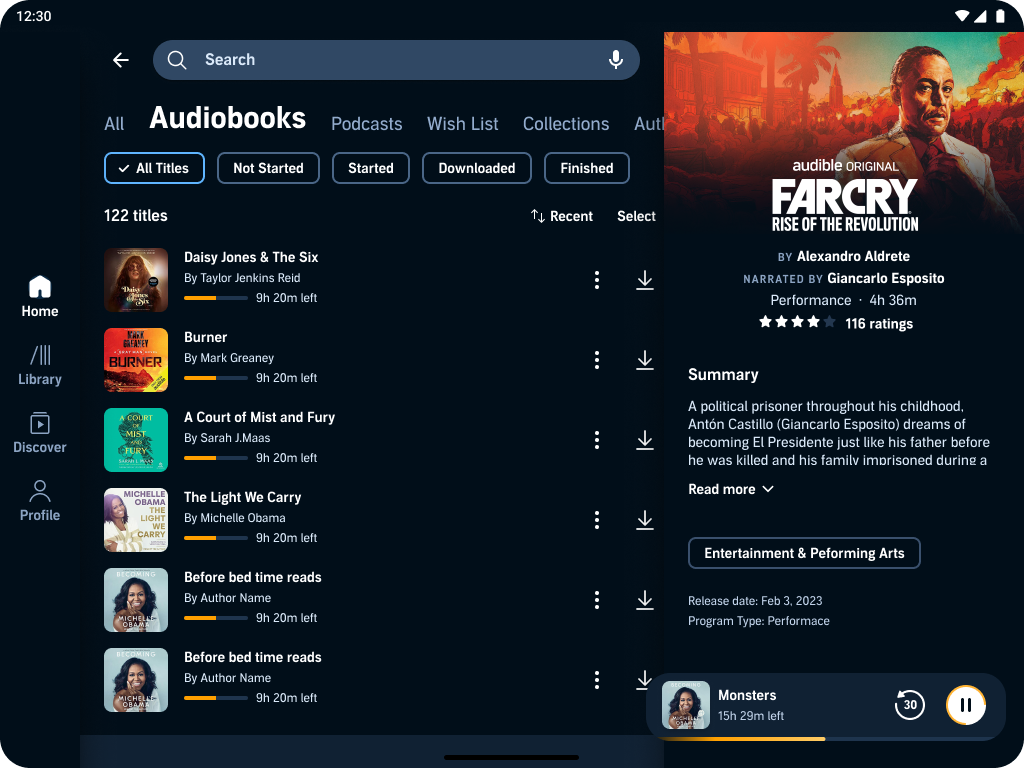Viewport: 1024px width, 768px height.
Task: Switch to the Audiobooks tab
Action: click(227, 118)
